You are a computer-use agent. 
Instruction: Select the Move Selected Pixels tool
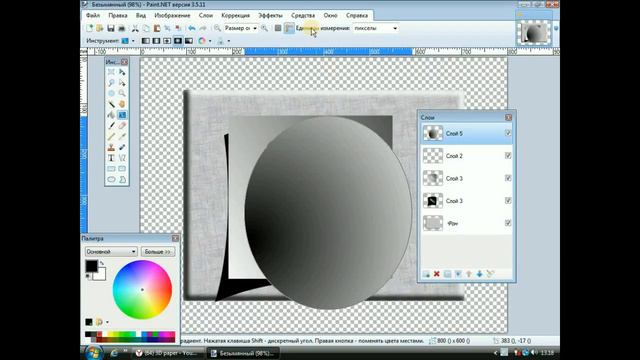[x=122, y=72]
